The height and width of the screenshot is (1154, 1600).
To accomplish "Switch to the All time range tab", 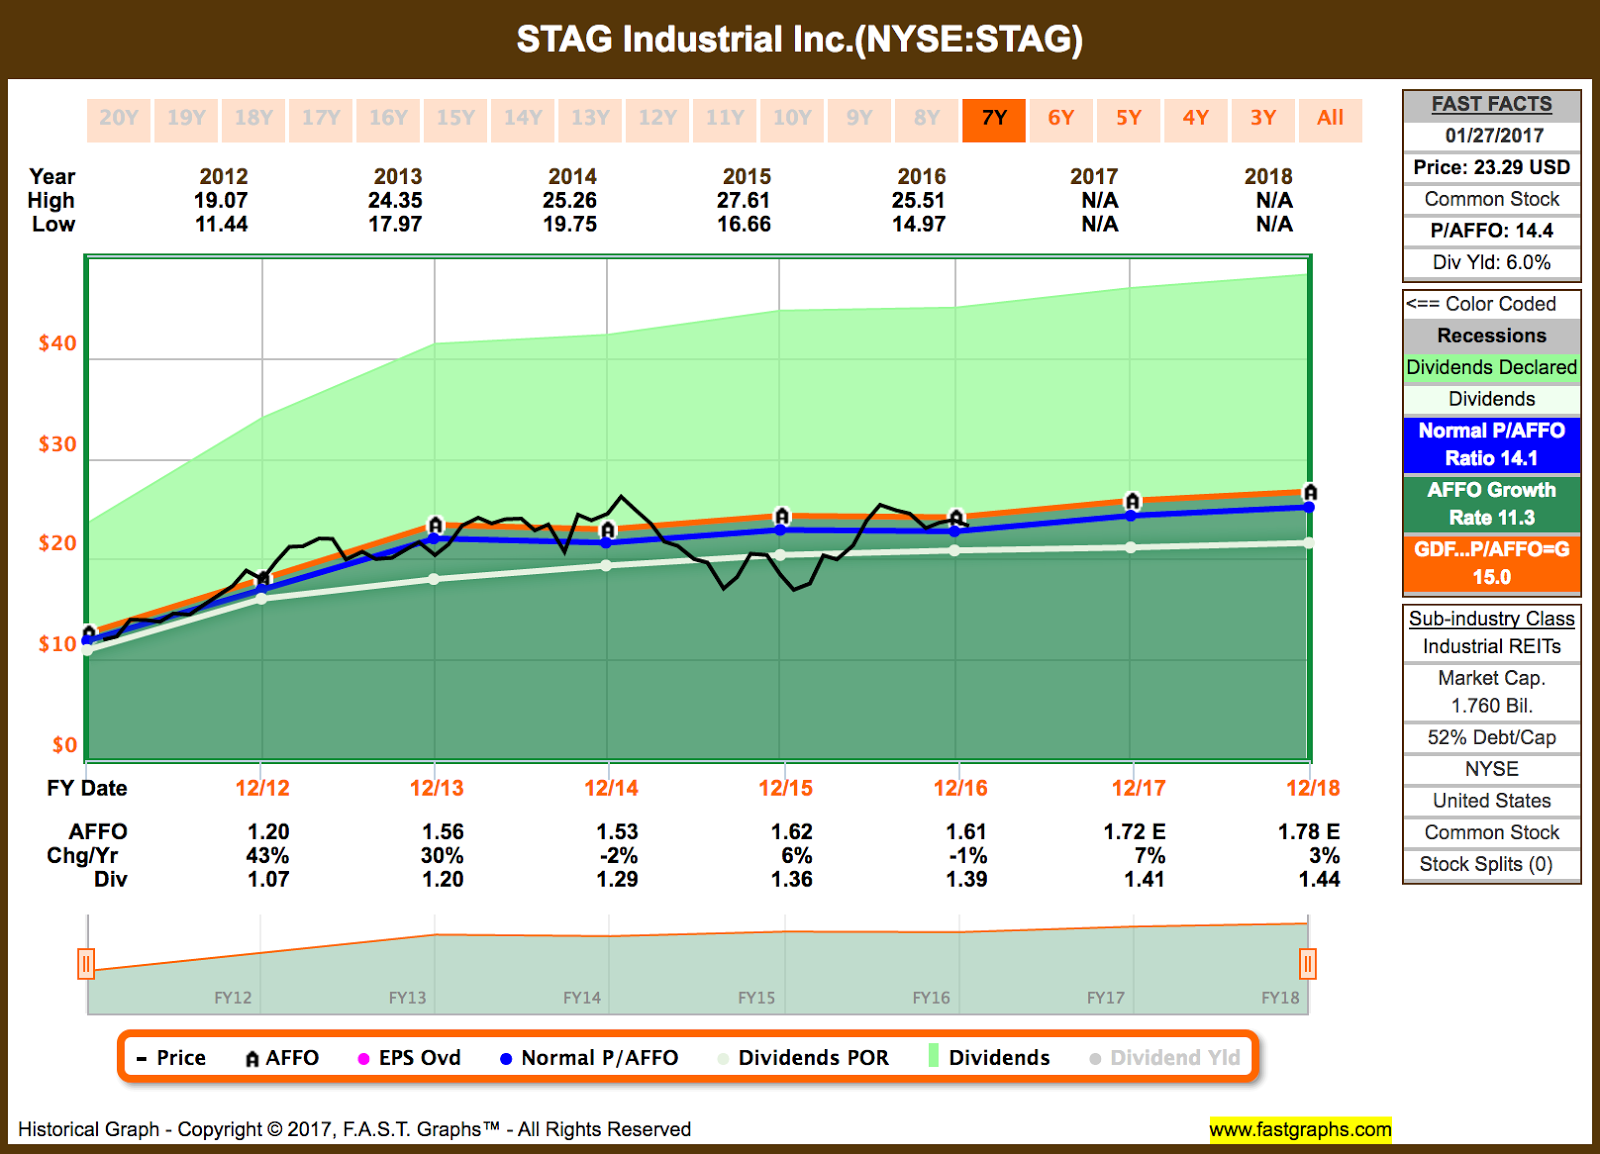I will pyautogui.click(x=1330, y=119).
